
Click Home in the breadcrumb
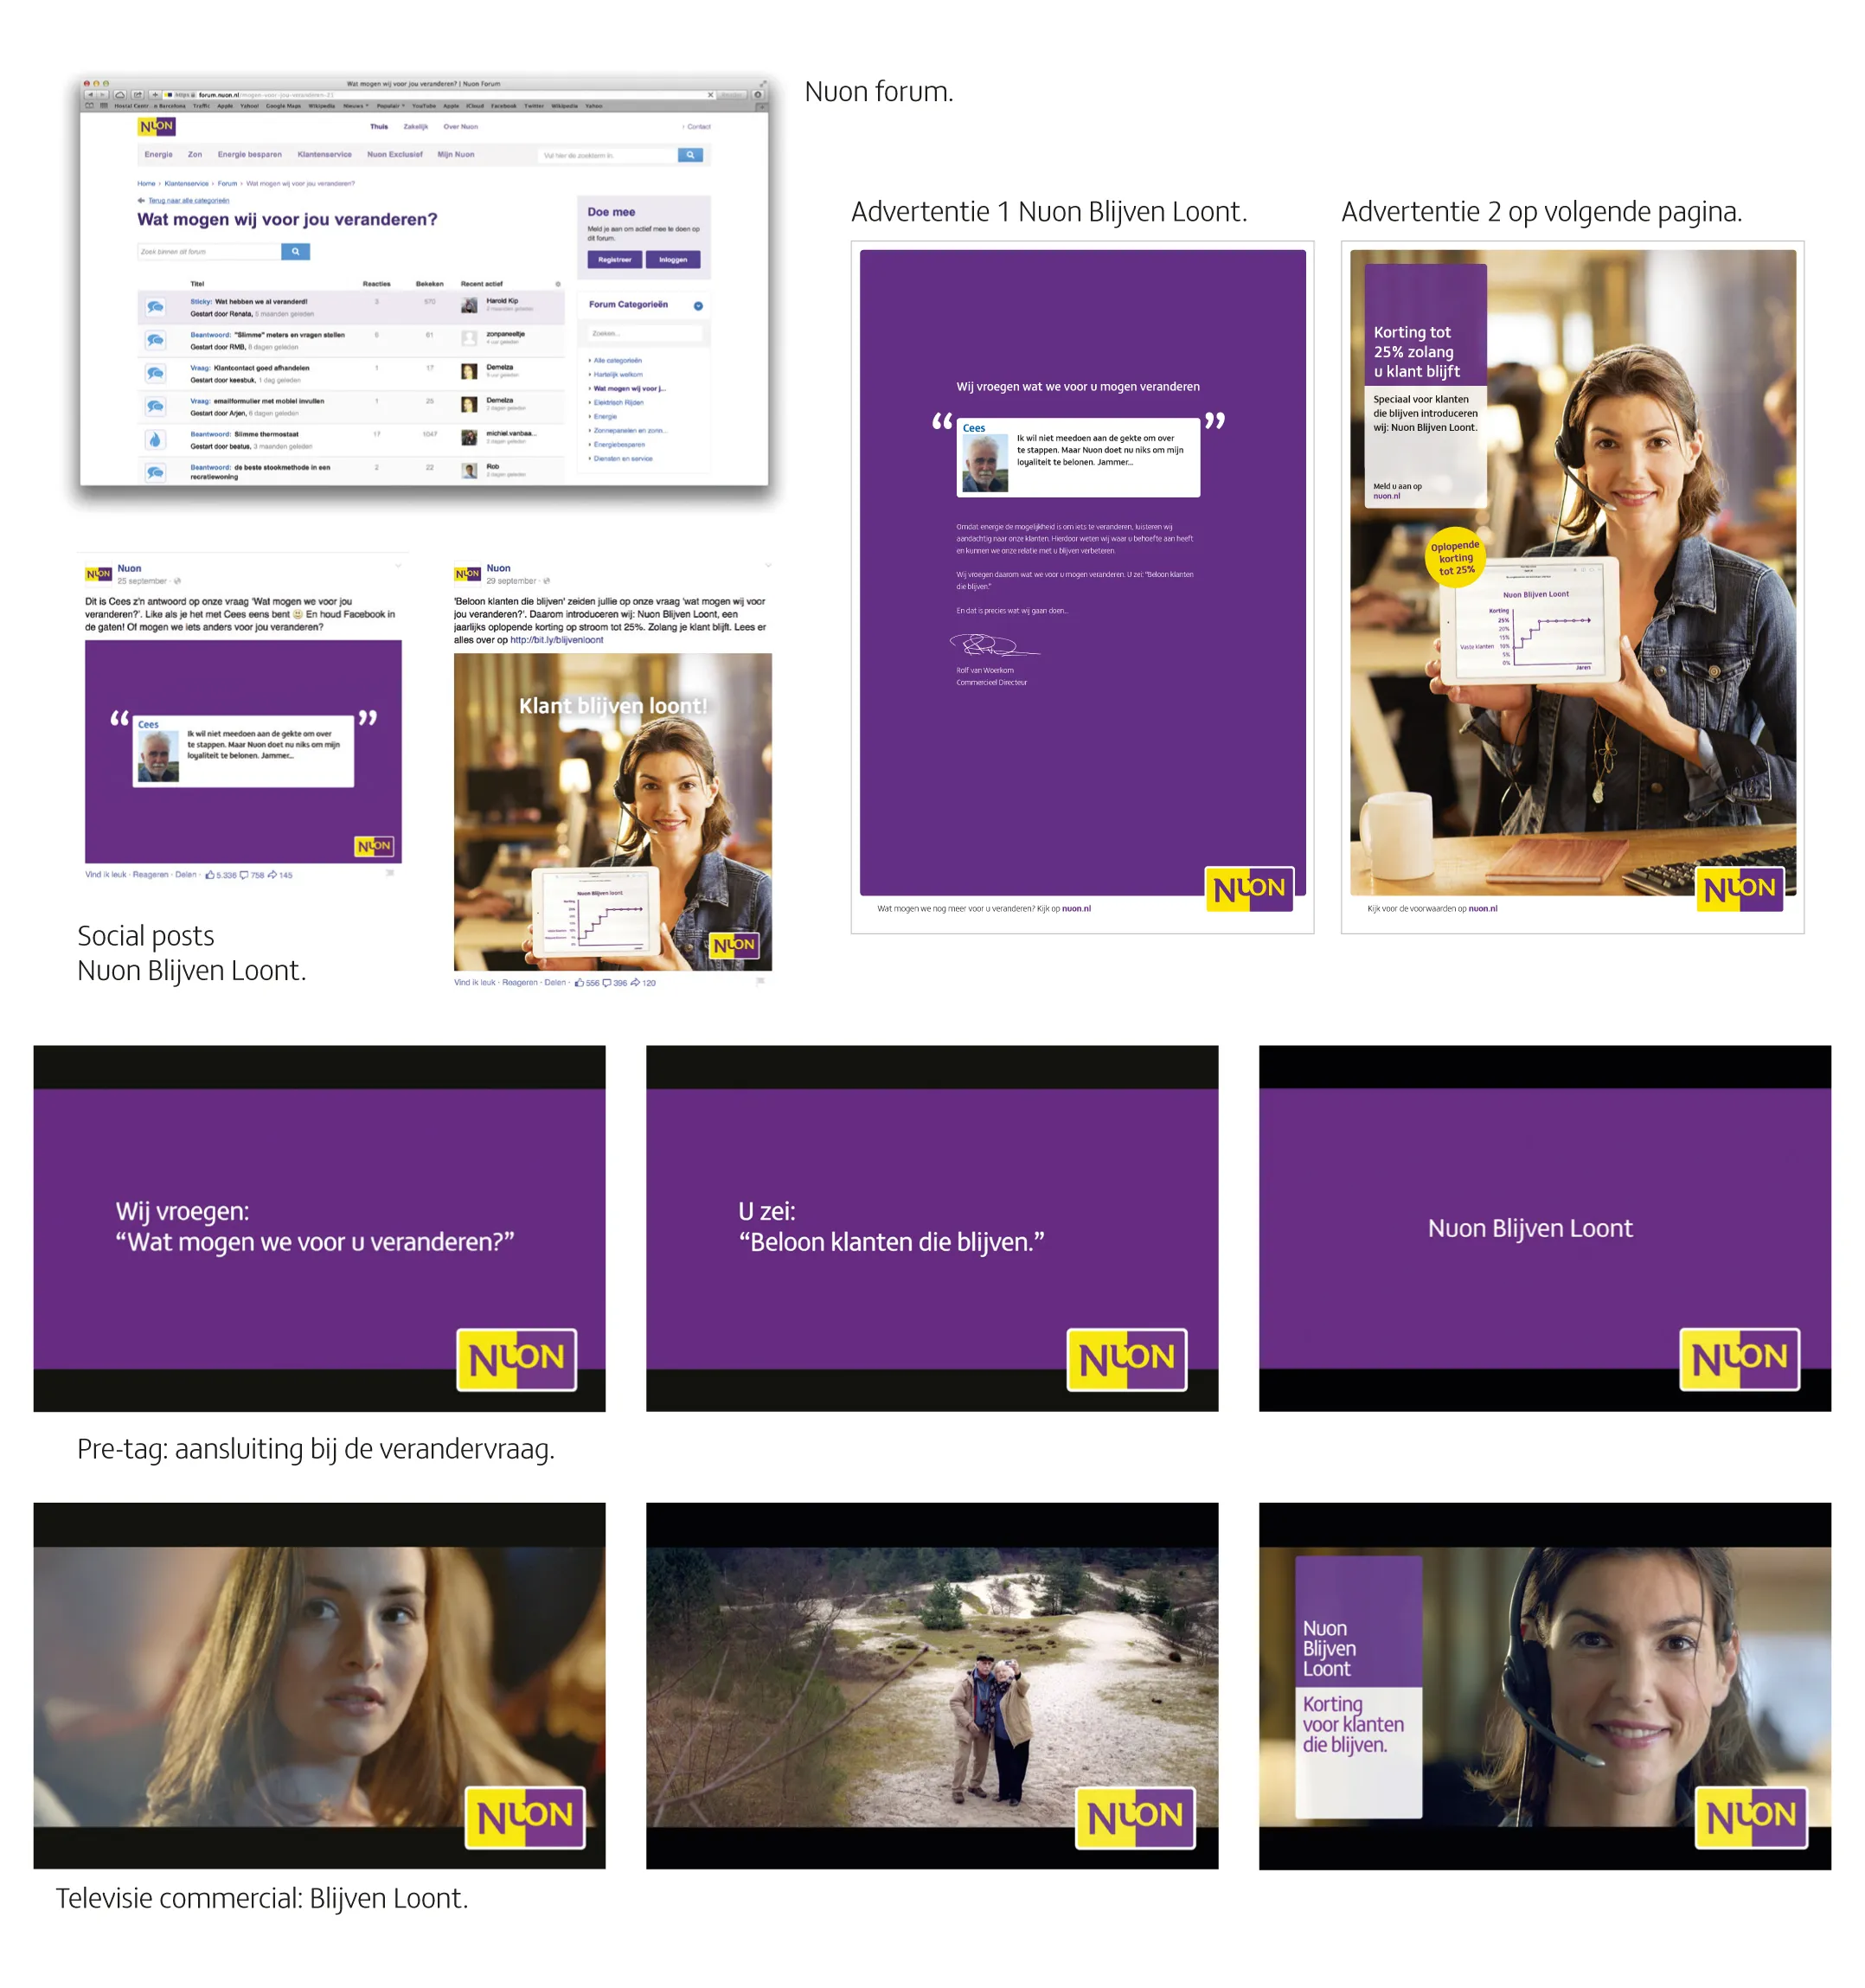coord(147,184)
